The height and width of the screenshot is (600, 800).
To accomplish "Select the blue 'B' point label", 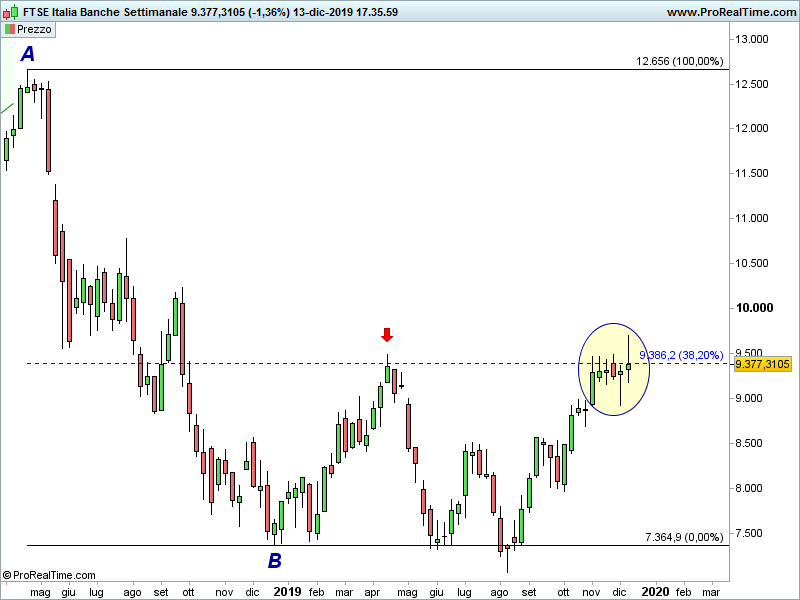I will coord(274,561).
